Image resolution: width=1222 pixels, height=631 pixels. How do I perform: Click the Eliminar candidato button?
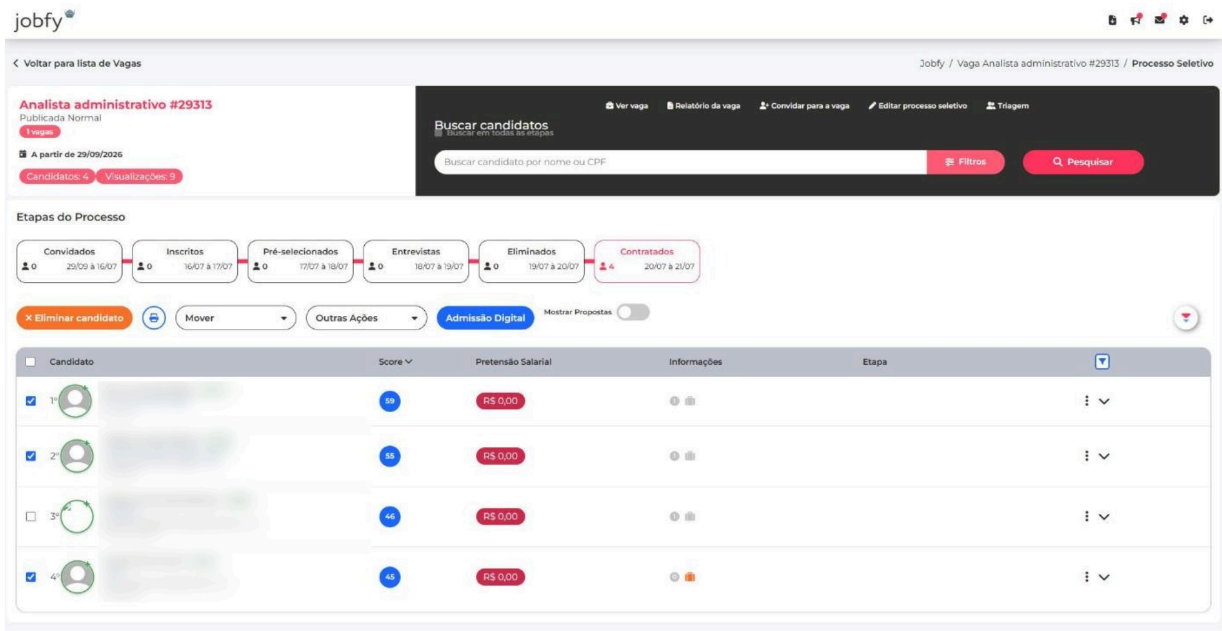click(x=75, y=318)
